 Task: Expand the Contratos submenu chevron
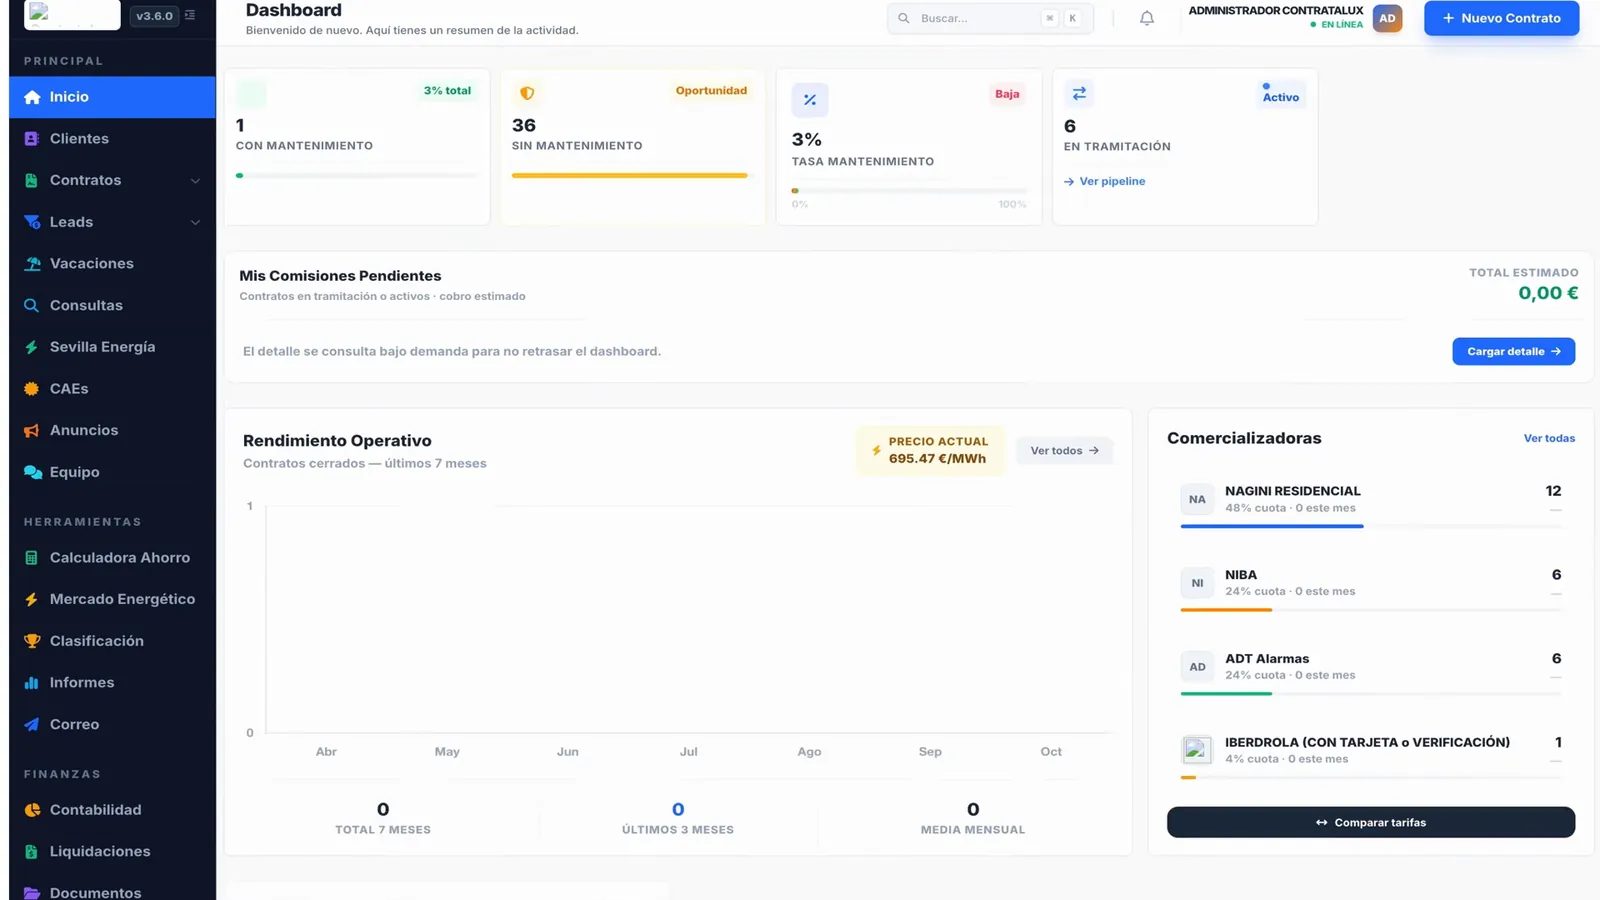tap(195, 181)
